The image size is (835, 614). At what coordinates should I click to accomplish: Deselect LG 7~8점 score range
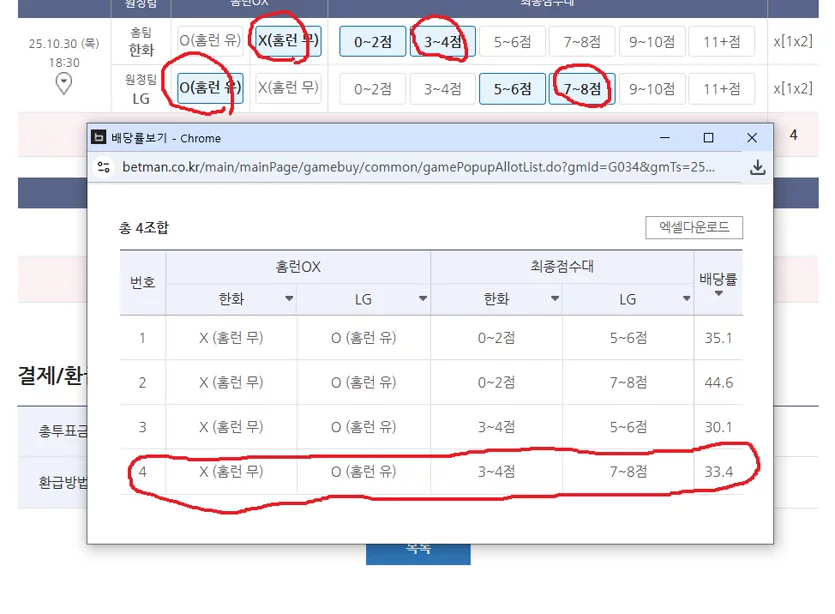pos(582,88)
